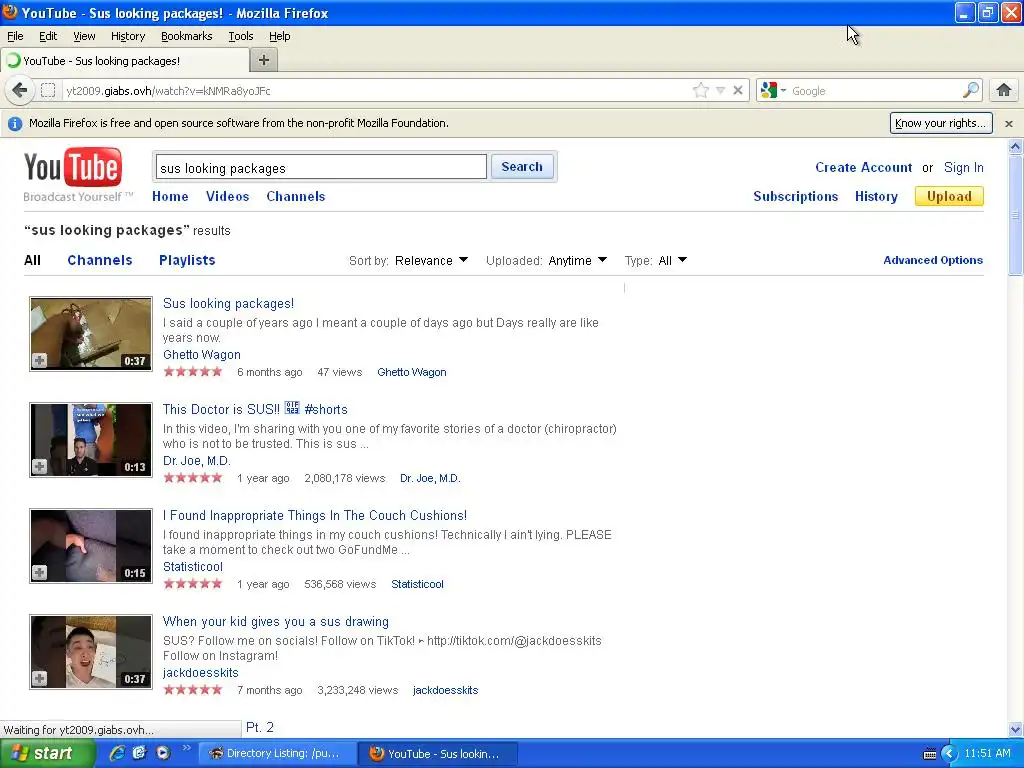Open the History menu in the menu bar

pos(127,36)
